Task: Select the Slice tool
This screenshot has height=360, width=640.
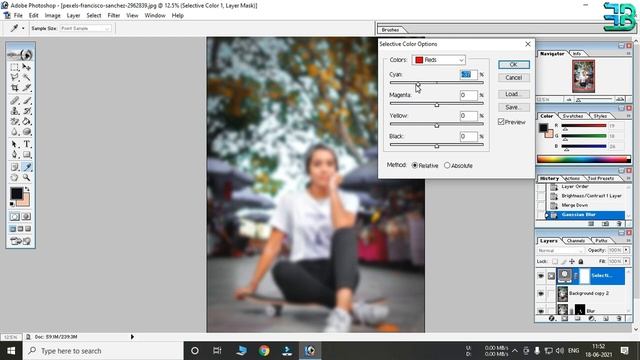Action: pos(27,88)
